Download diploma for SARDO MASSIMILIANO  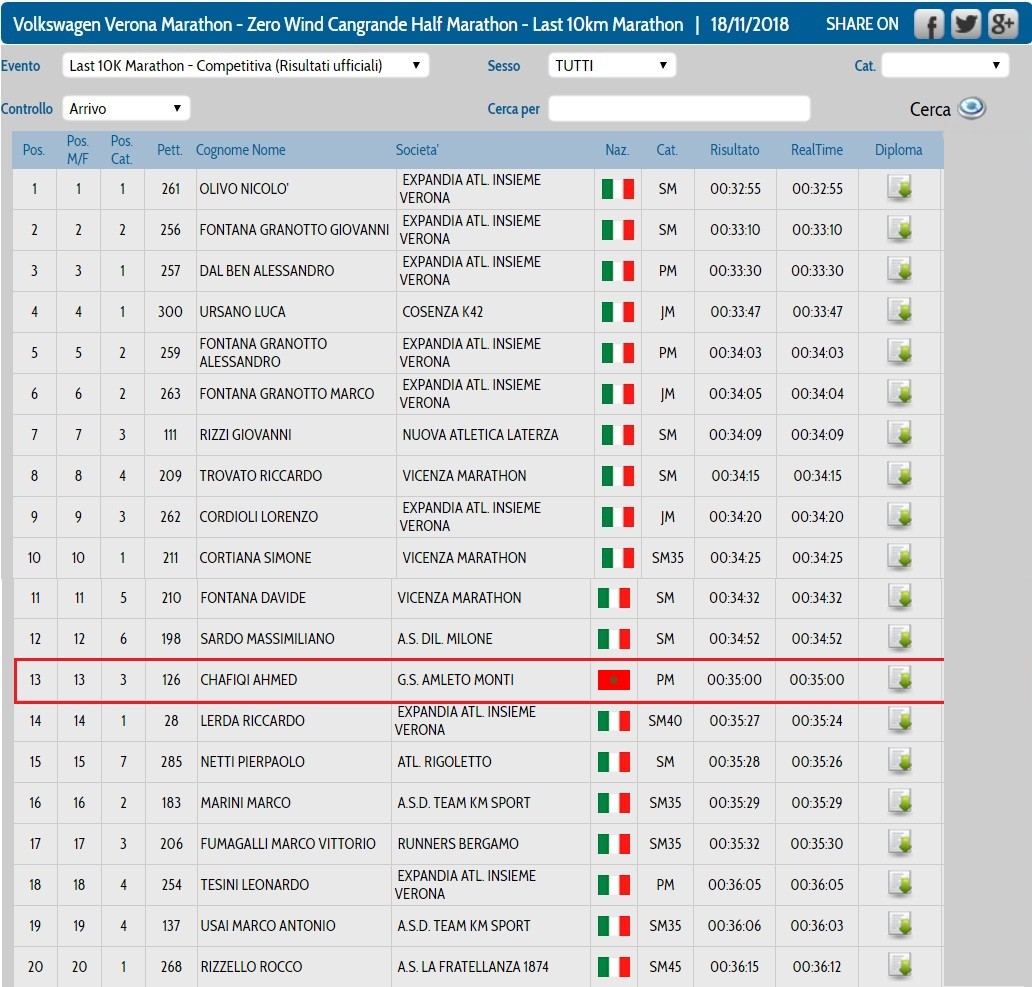pyautogui.click(x=900, y=638)
